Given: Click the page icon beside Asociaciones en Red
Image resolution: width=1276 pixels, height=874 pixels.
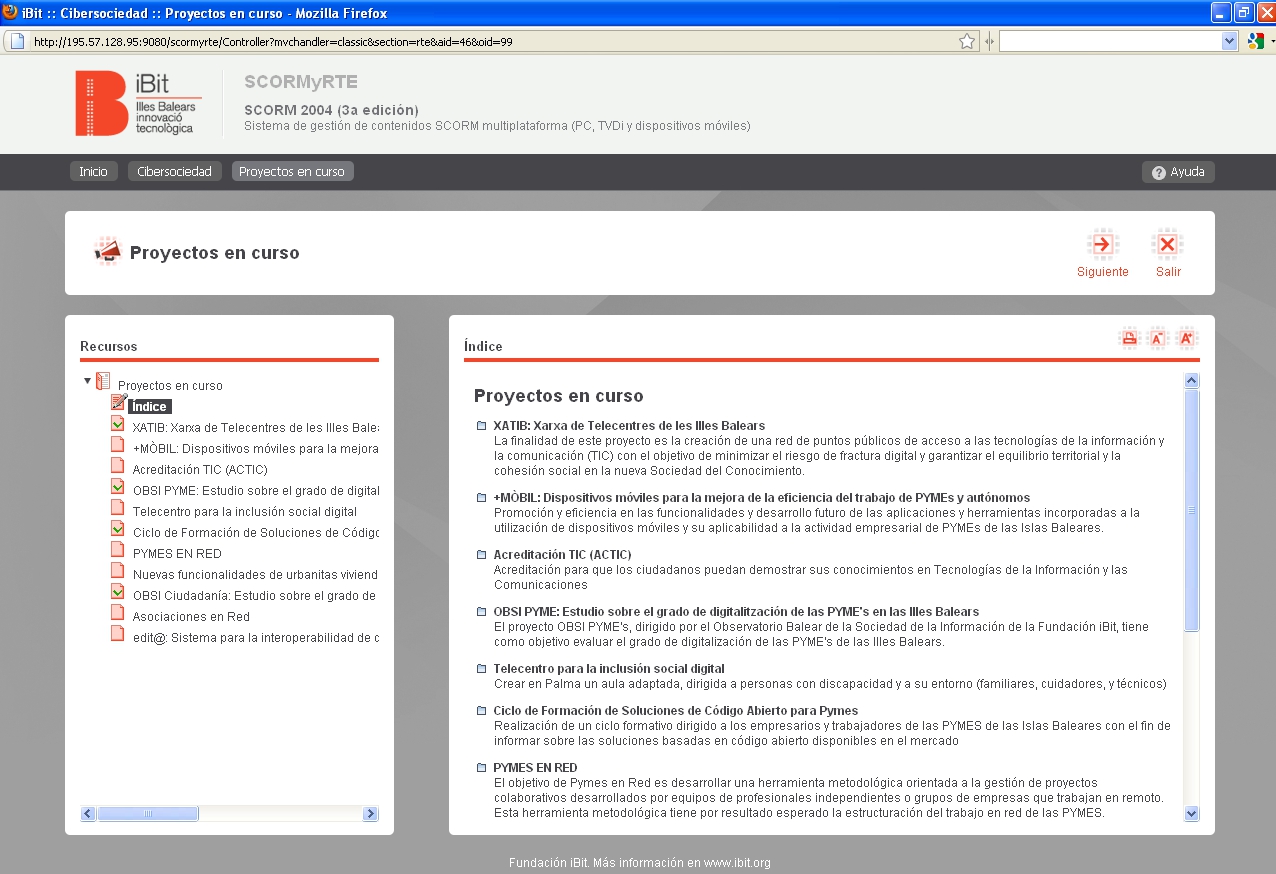Looking at the screenshot, I should click(118, 613).
